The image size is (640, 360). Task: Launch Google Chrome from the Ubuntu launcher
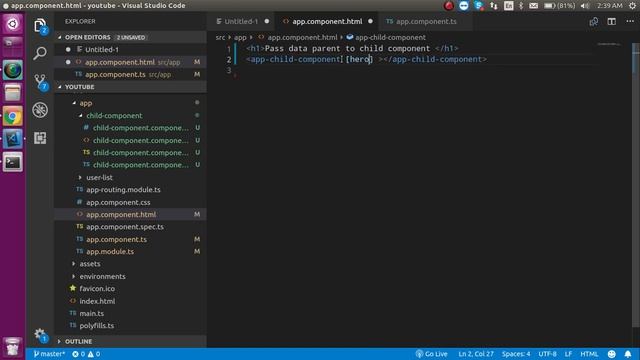pos(13,117)
